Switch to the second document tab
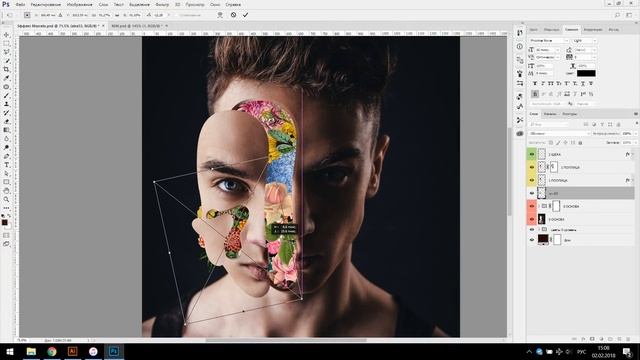 [x=136, y=26]
